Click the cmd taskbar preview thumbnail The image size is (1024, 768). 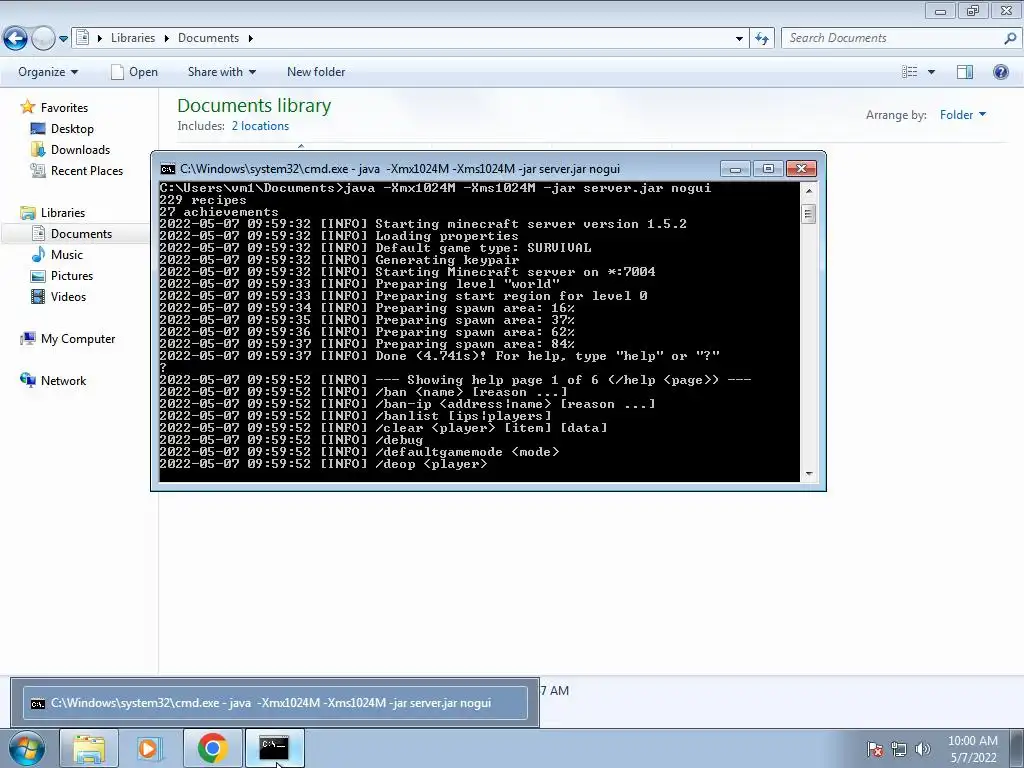click(x=275, y=703)
